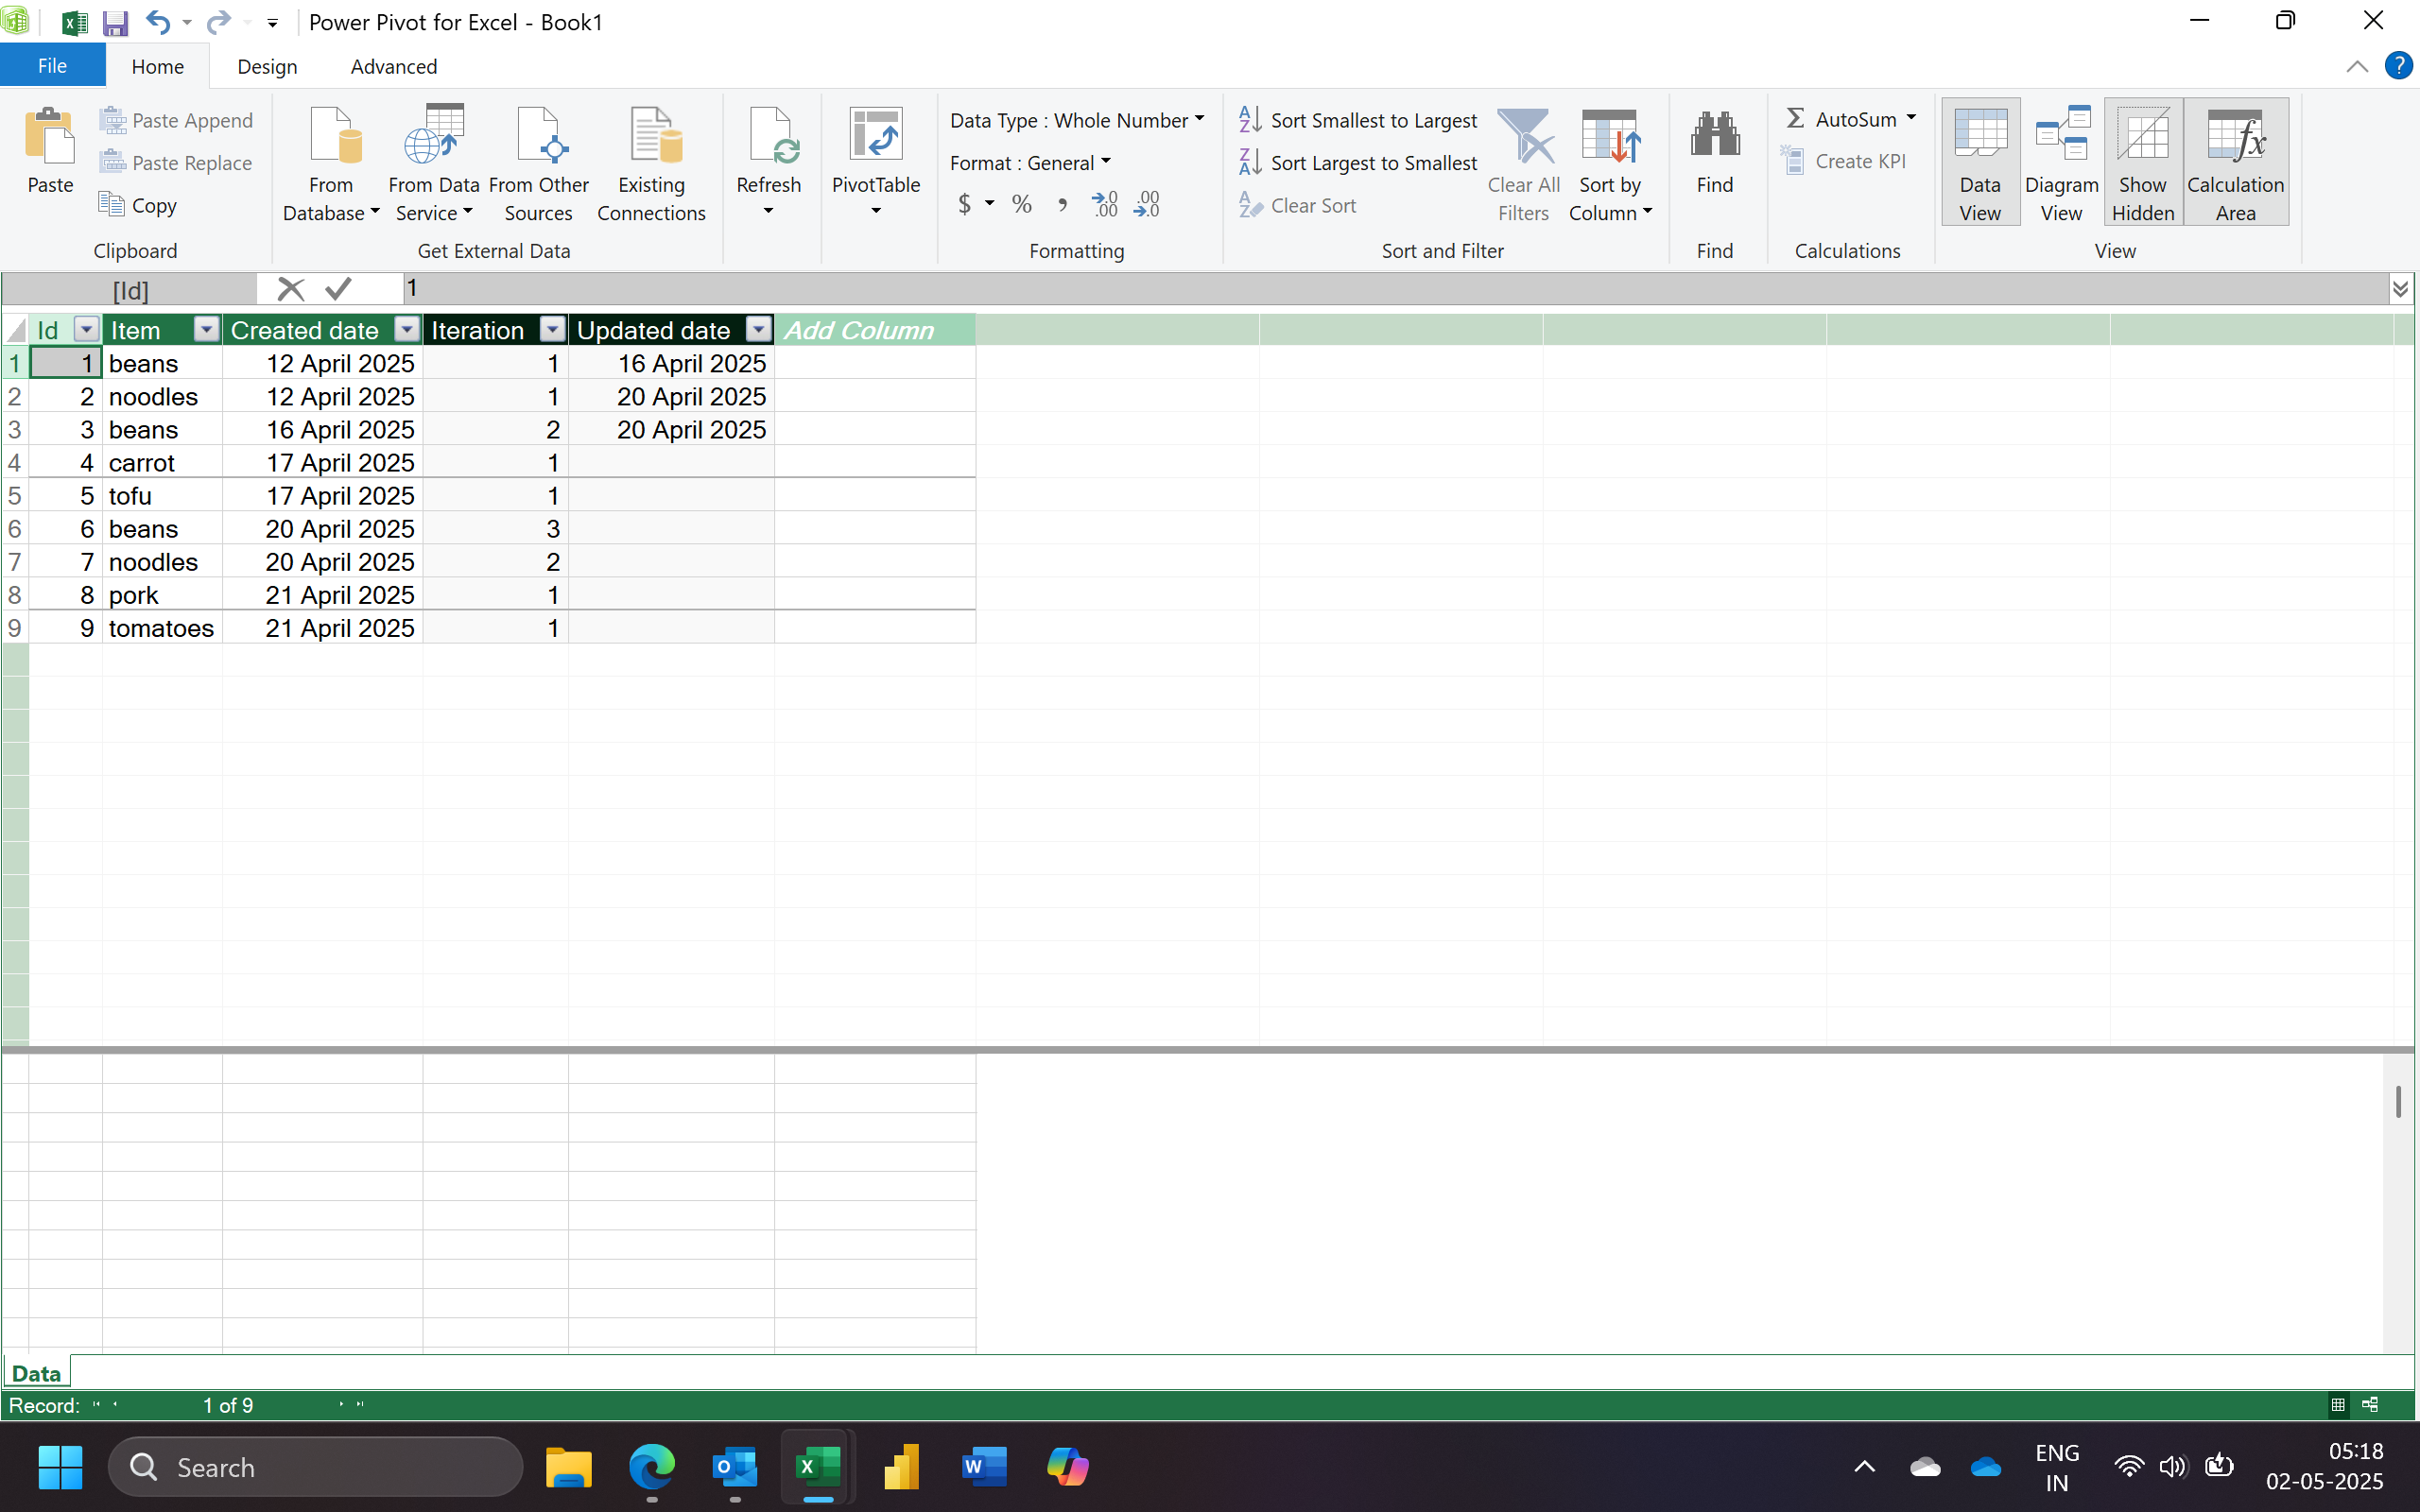Click the Help question mark icon
2420x1512 pixels.
pos(2398,66)
